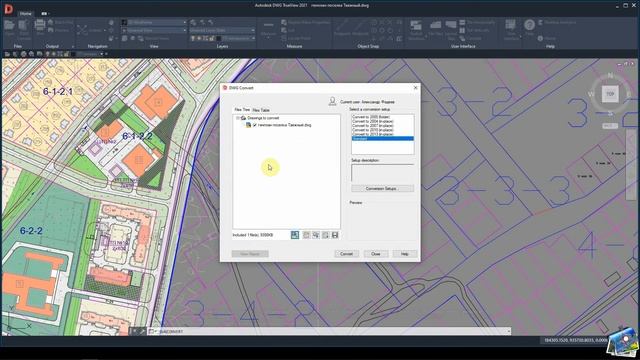Click the Quick Access toolbar color swatch

click(x=73, y=54)
